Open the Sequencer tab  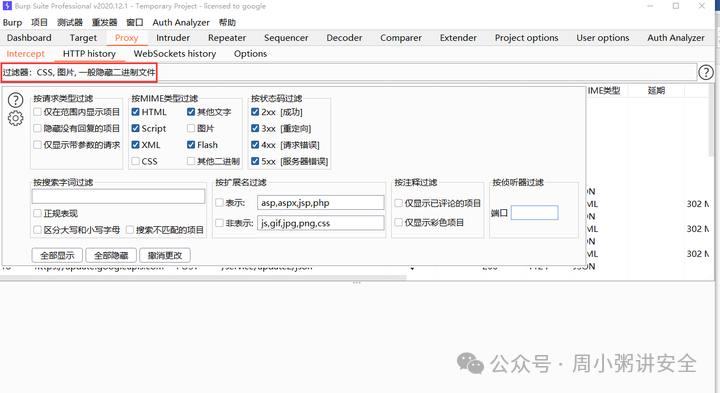coord(286,38)
